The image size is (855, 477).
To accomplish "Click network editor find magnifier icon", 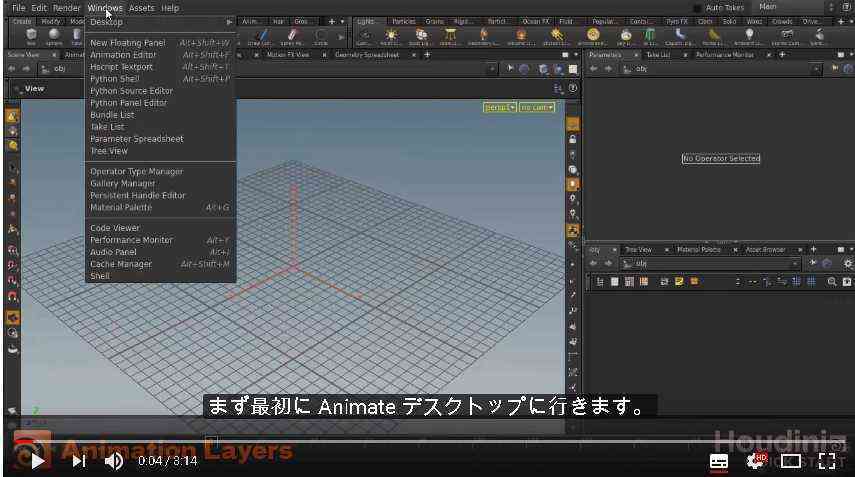I will click(832, 282).
